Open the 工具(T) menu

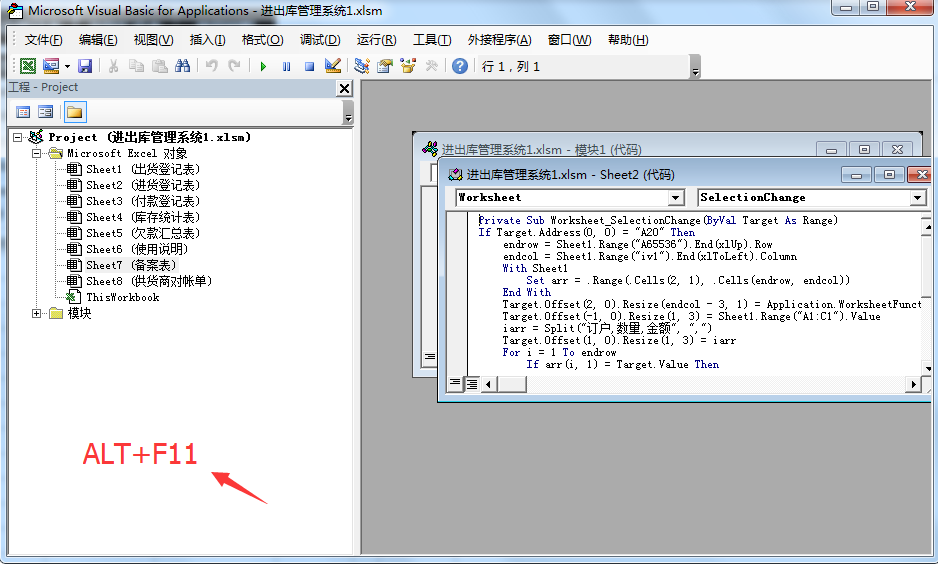point(432,40)
